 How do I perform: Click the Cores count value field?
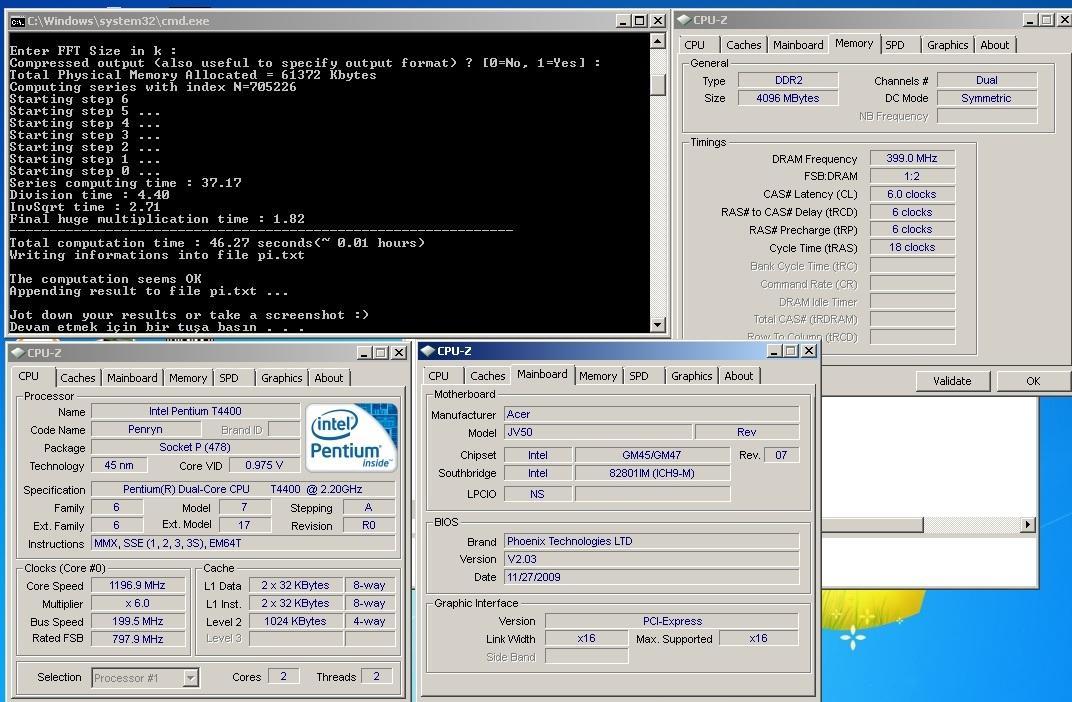click(284, 676)
